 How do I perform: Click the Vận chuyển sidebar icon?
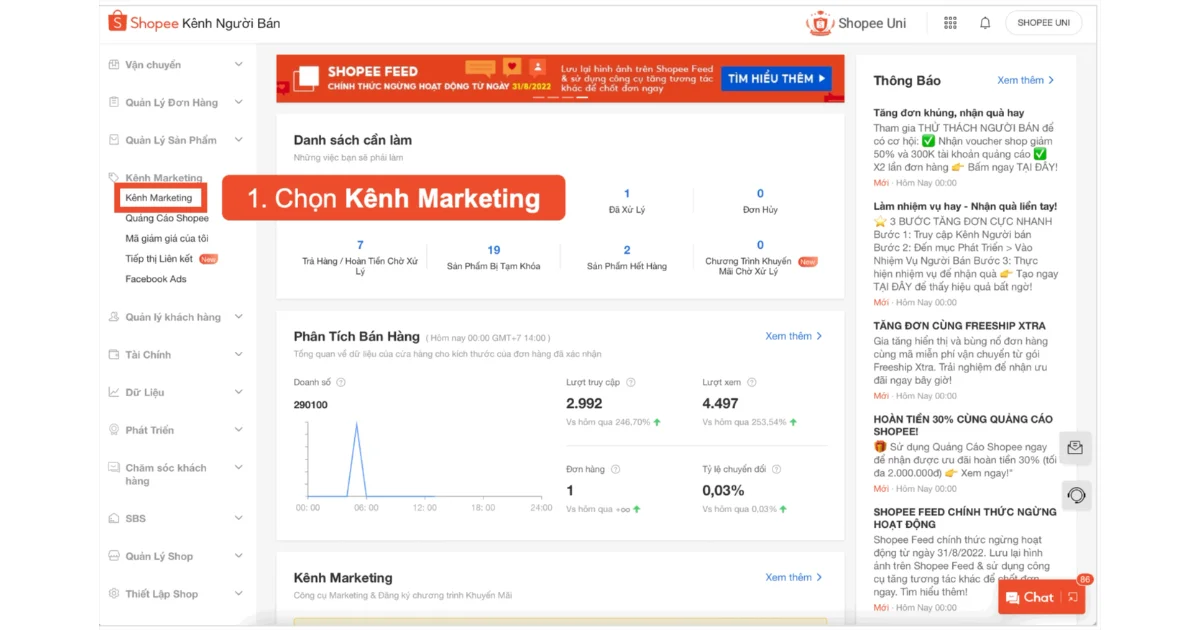pos(114,65)
